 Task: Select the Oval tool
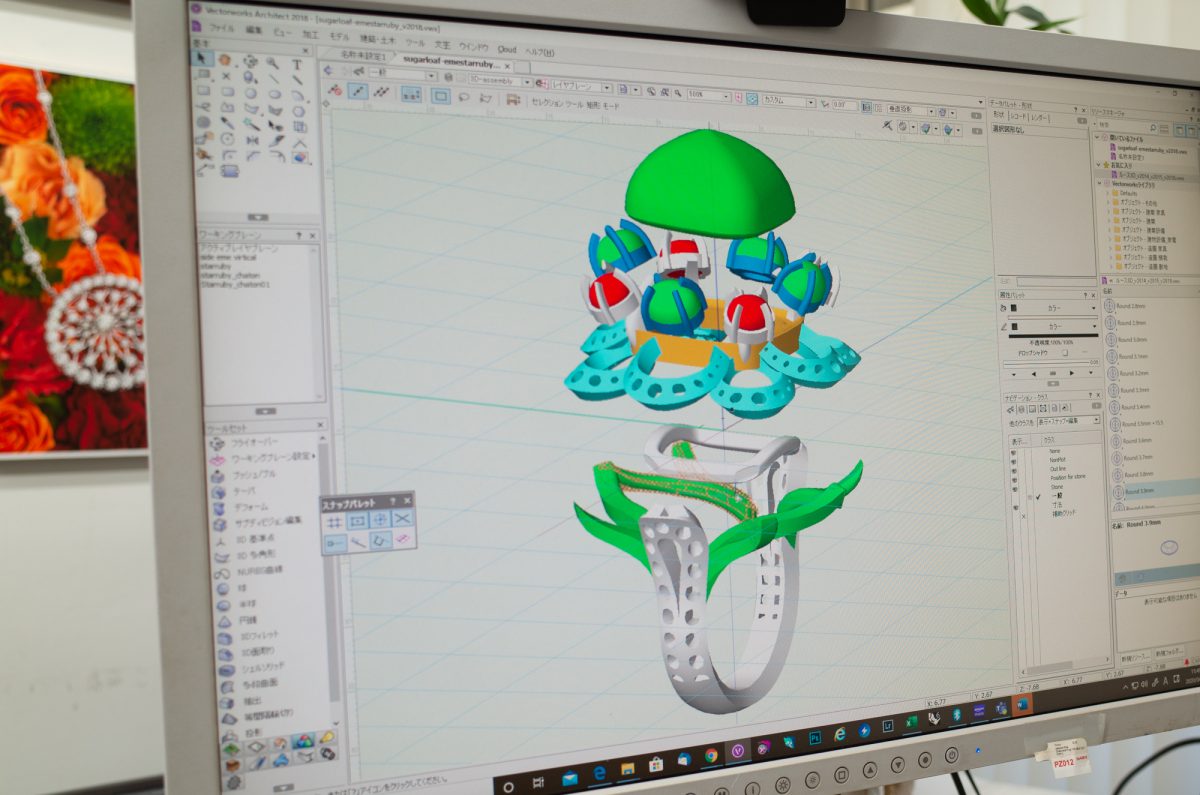point(274,95)
